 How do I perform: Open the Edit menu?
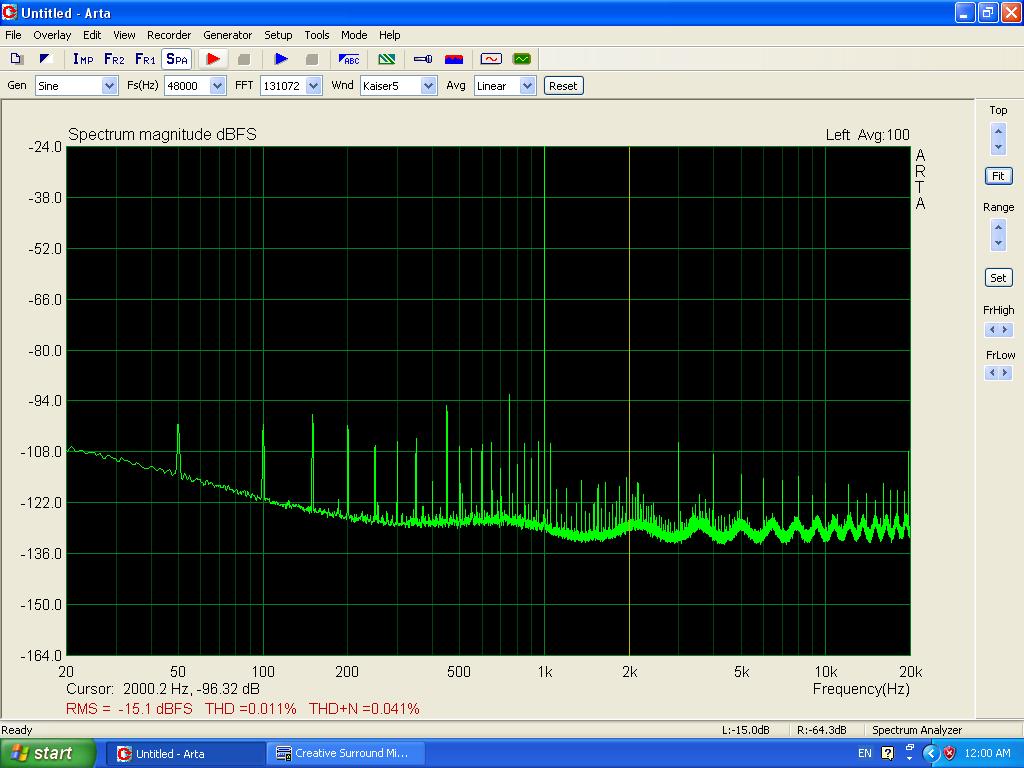click(x=92, y=35)
